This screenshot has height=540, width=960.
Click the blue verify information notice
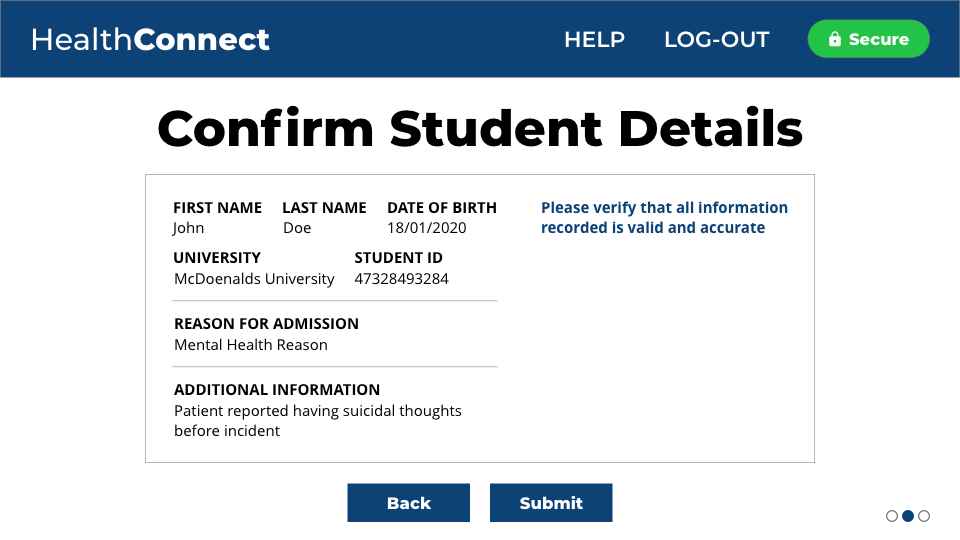[x=664, y=218]
